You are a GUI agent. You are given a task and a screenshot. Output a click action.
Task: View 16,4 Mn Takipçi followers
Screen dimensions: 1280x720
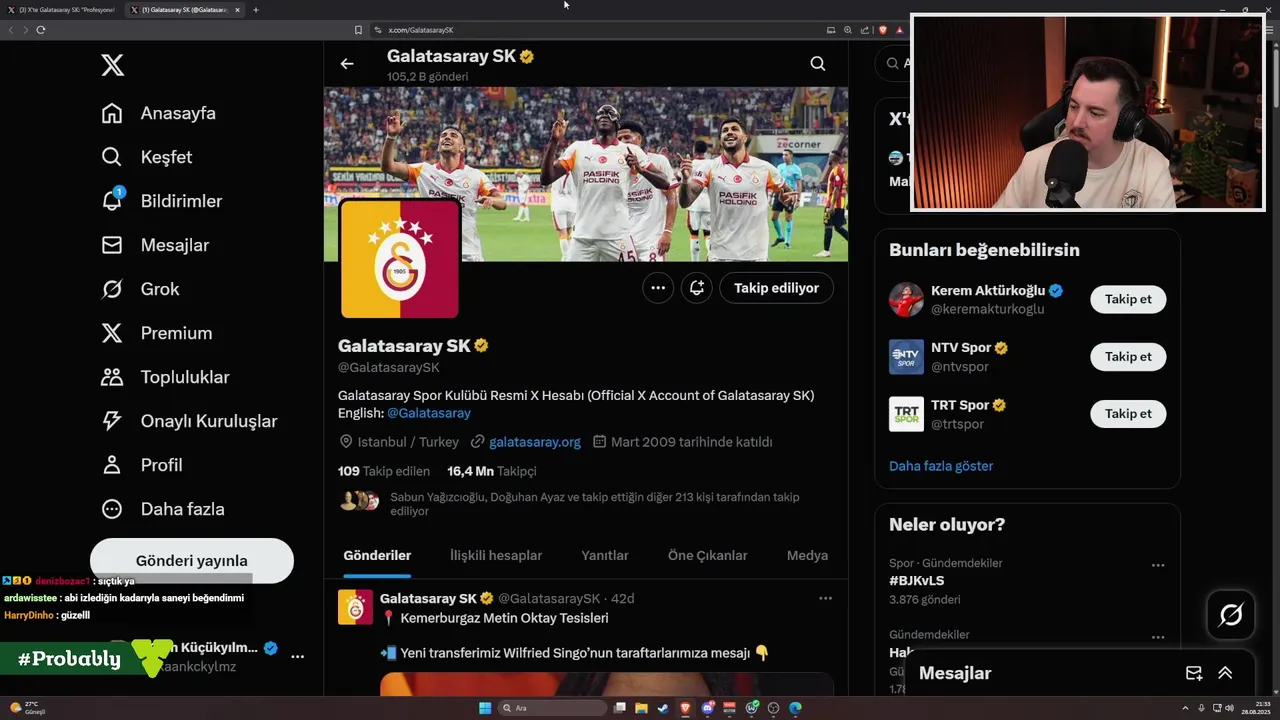click(x=492, y=471)
